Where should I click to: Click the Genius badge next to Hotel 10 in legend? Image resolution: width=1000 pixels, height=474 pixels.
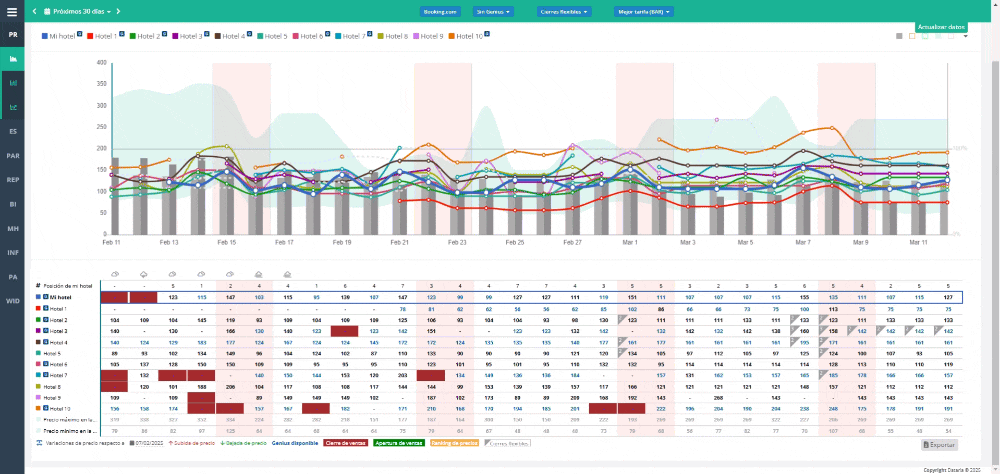tap(487, 34)
